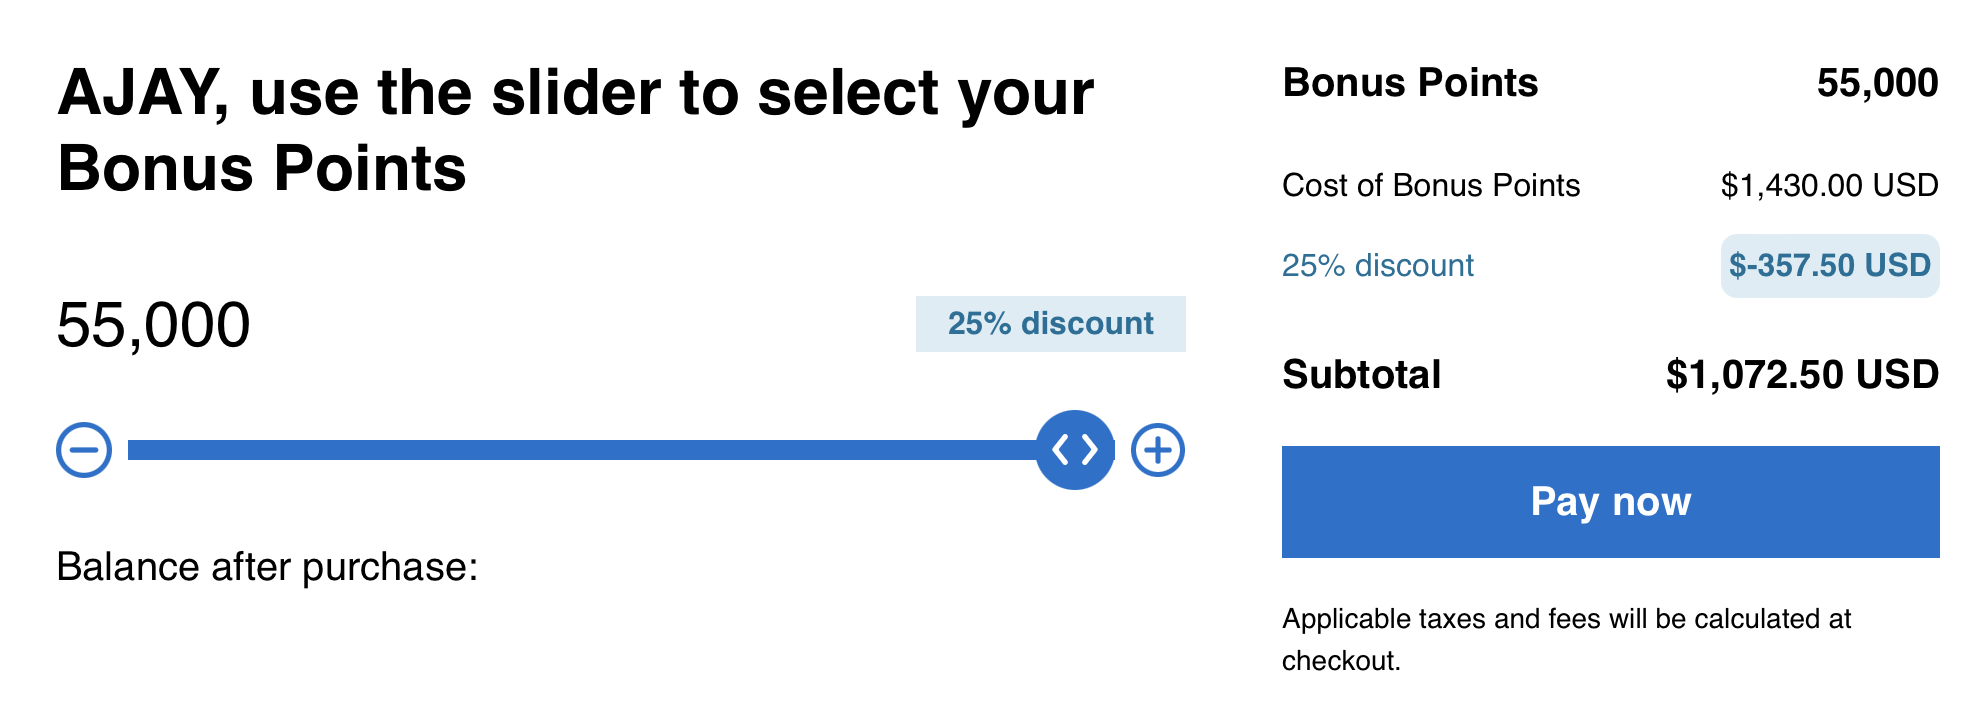The width and height of the screenshot is (1974, 728).
Task: Click the Cost of Bonus Points label
Action: tap(1431, 186)
